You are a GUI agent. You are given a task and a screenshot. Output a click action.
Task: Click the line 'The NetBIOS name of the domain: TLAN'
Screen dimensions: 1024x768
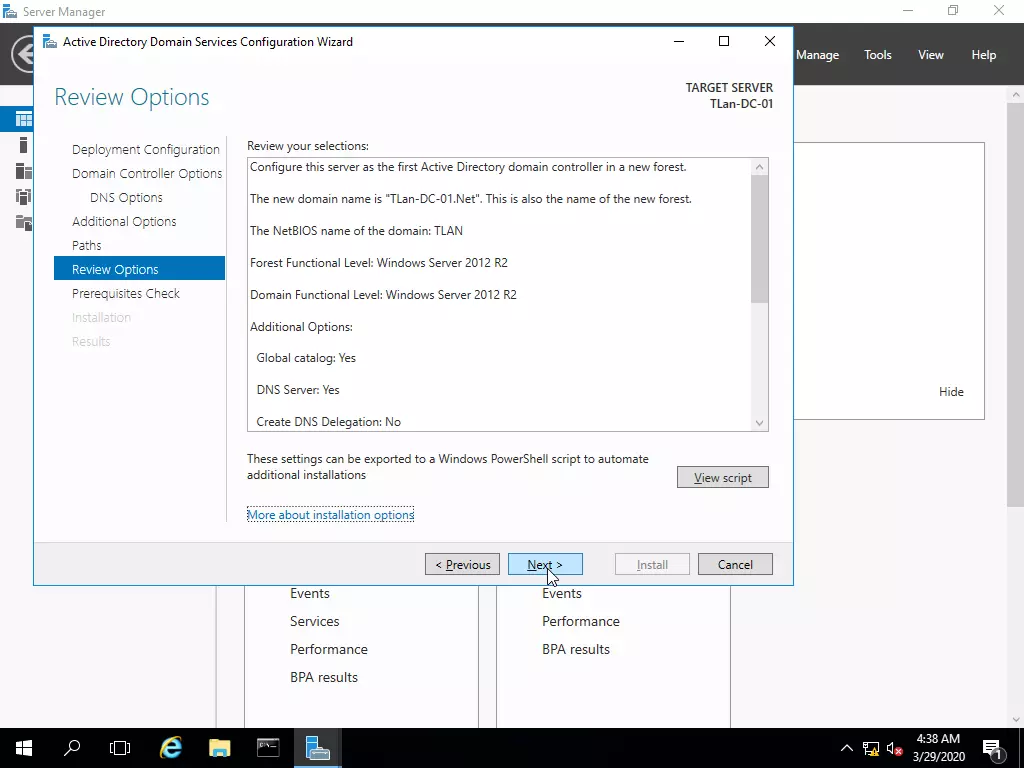pos(356,231)
